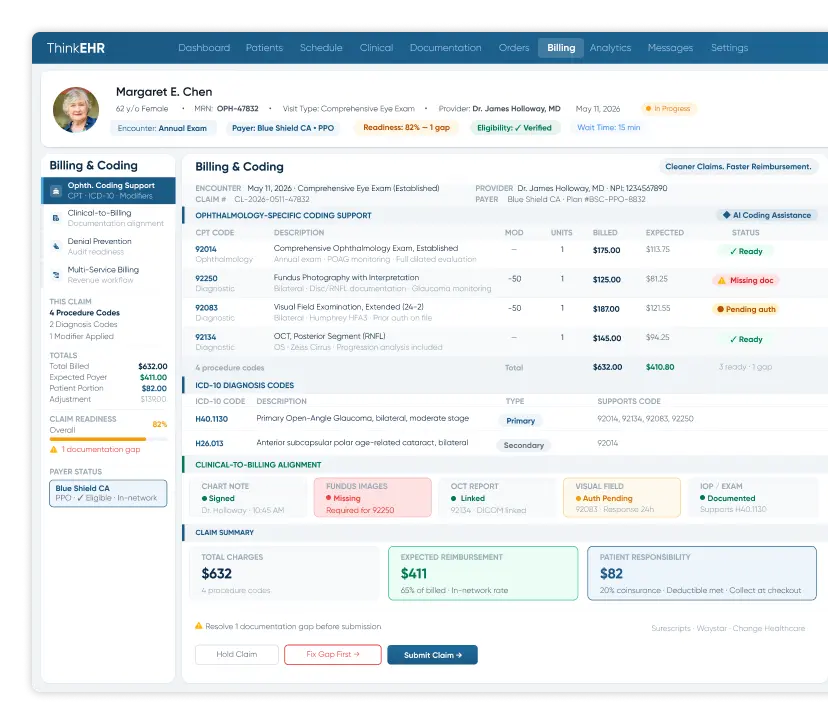Open the Fundus Images Missing card

click(x=373, y=498)
